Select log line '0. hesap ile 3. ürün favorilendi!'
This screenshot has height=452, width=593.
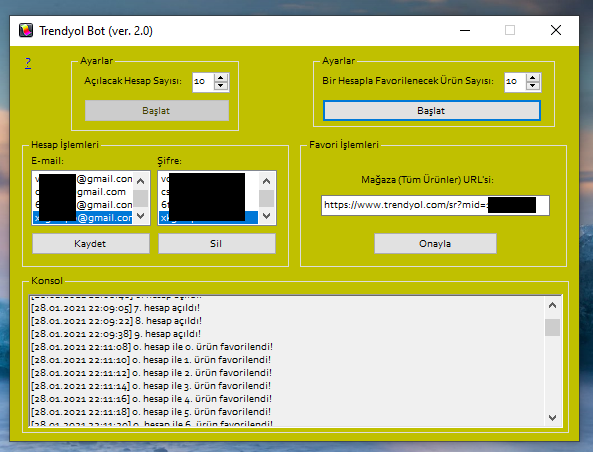151,386
